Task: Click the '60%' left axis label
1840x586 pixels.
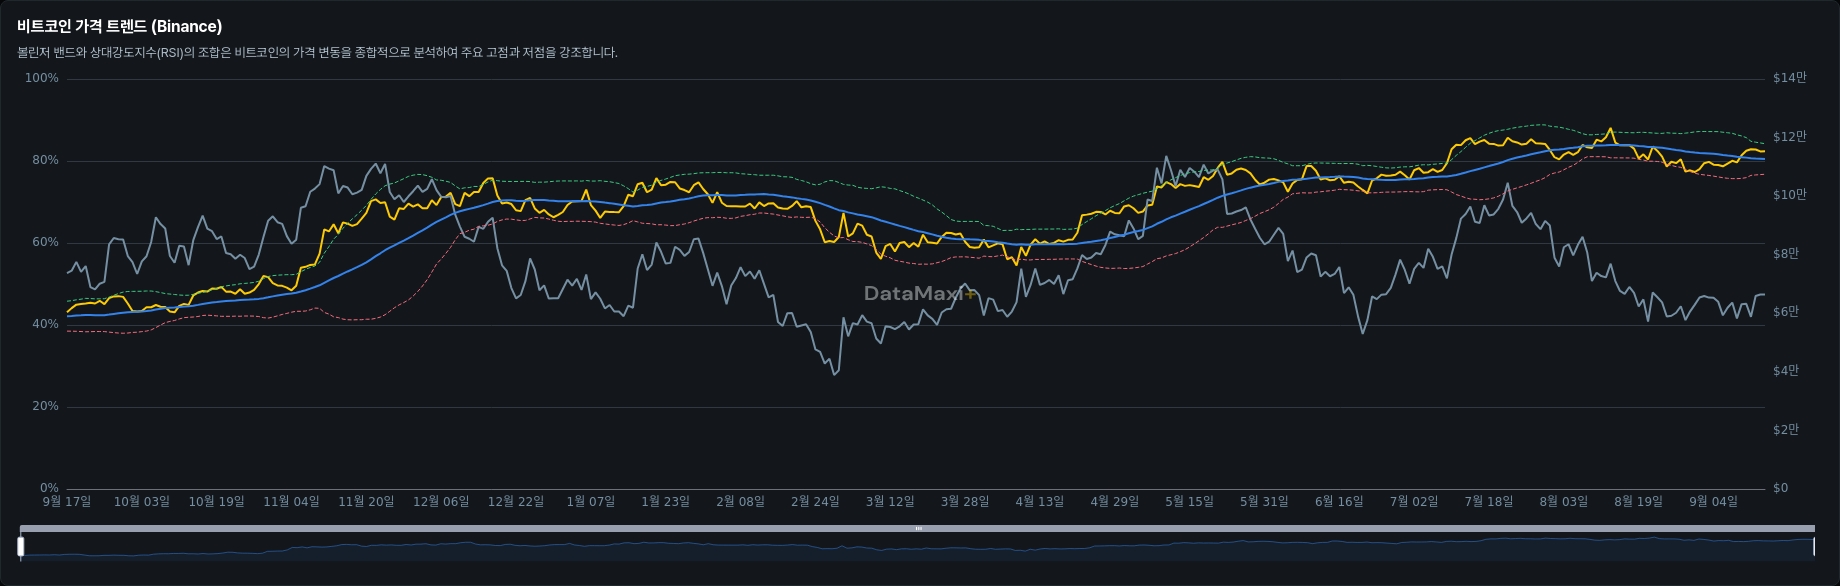Action: pos(45,242)
